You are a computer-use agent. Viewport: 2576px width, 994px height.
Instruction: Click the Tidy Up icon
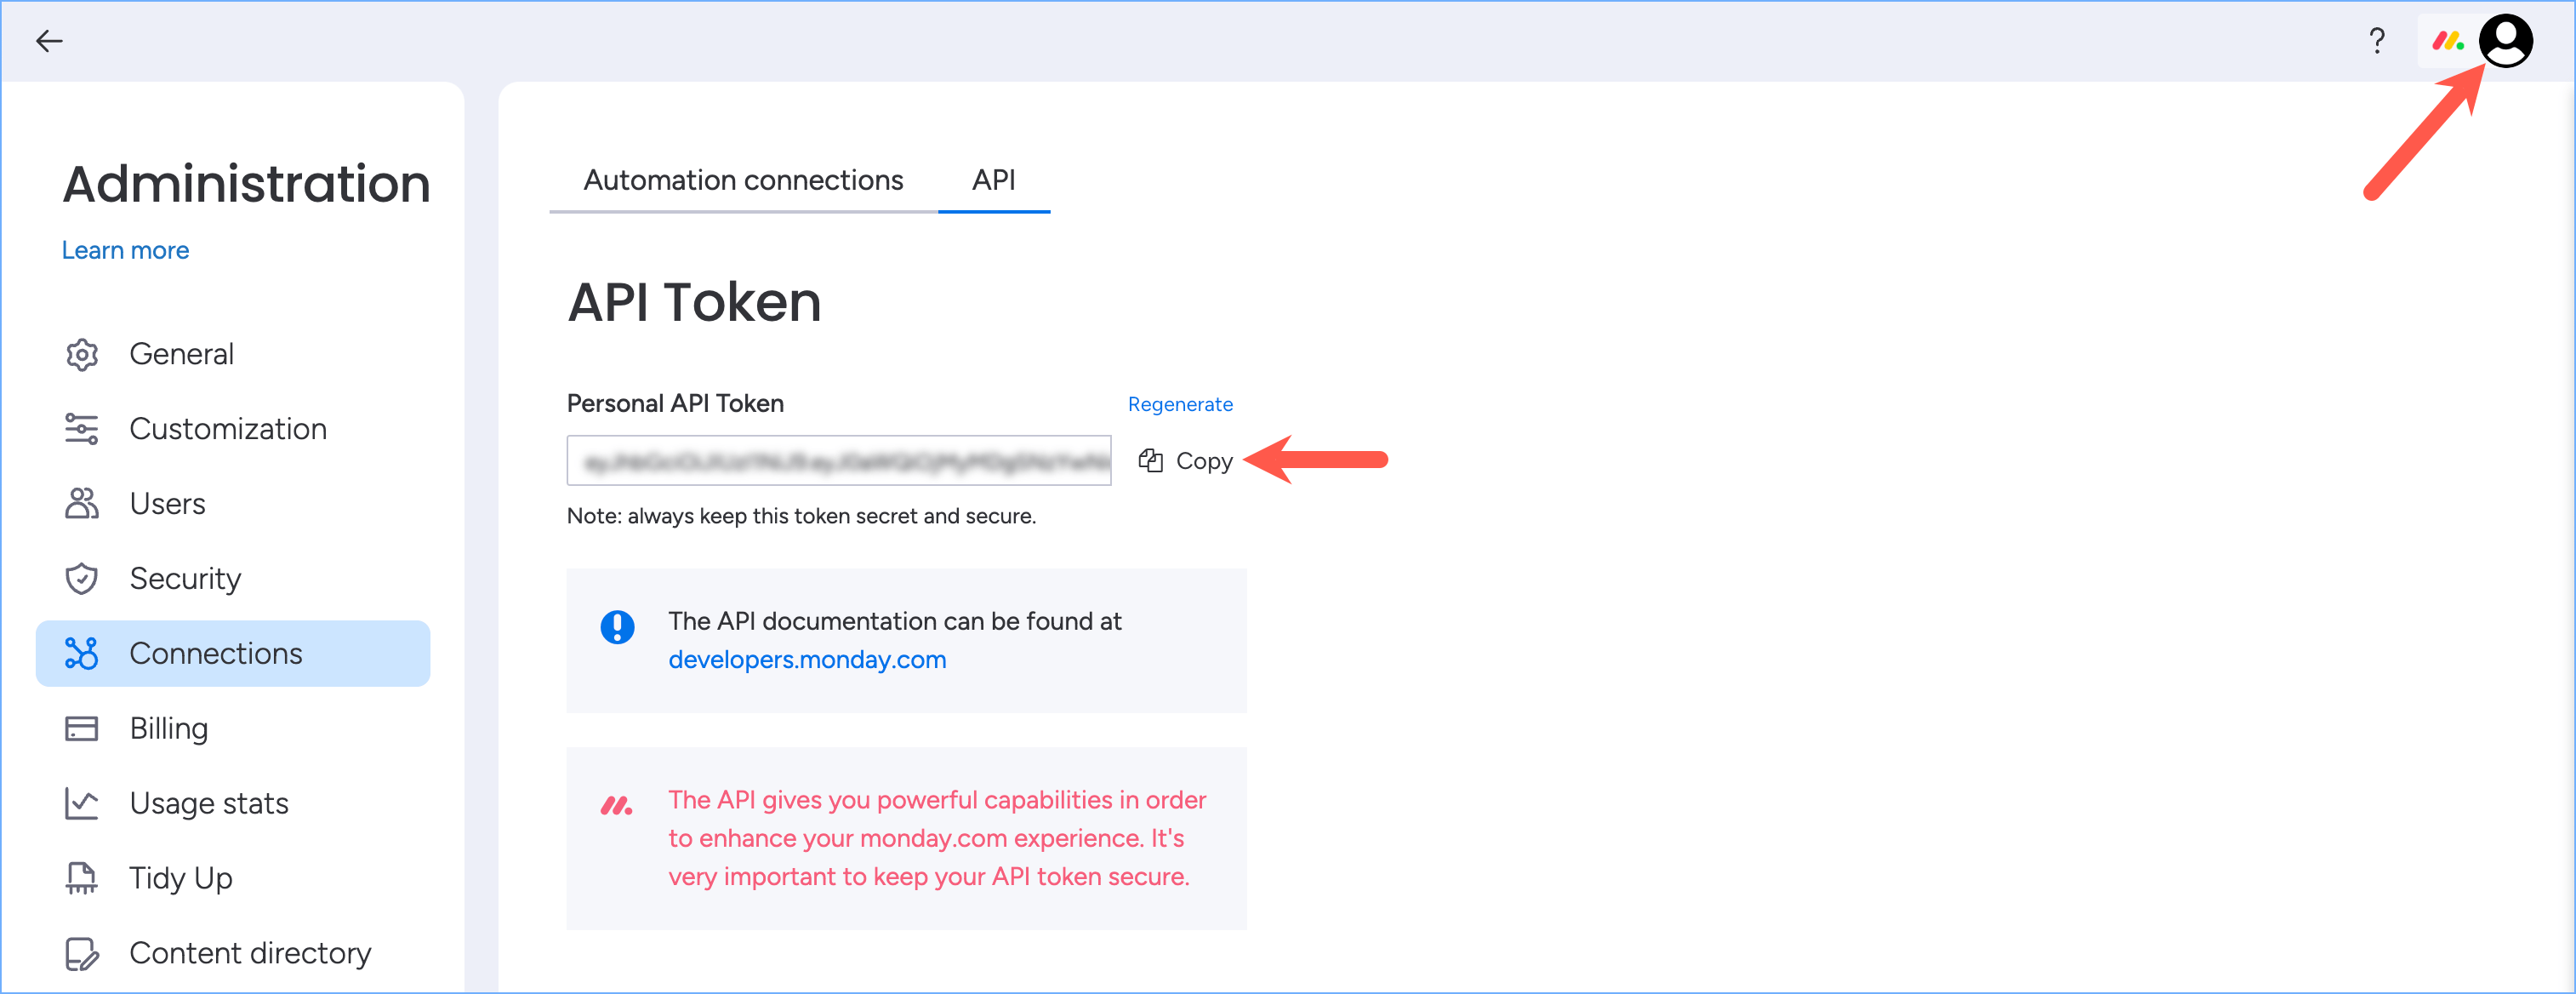coord(82,878)
